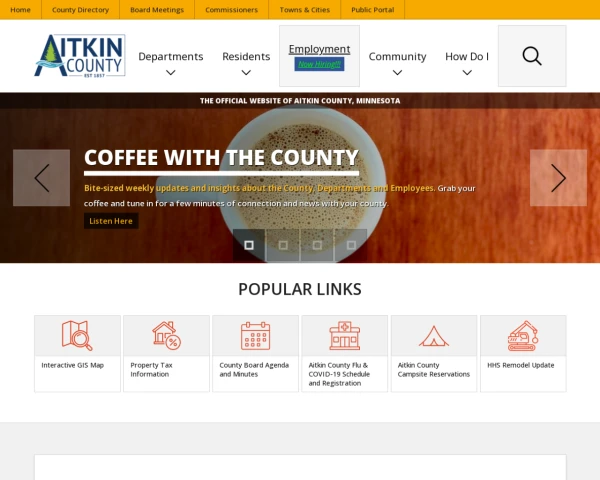Expand chevron under Departments

171,72
